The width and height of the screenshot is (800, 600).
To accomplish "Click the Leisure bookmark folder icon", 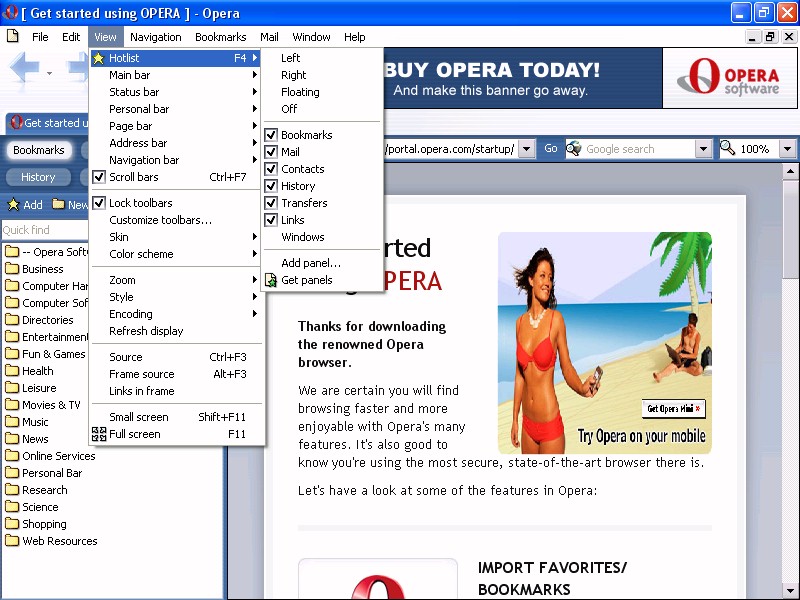I will pos(12,387).
